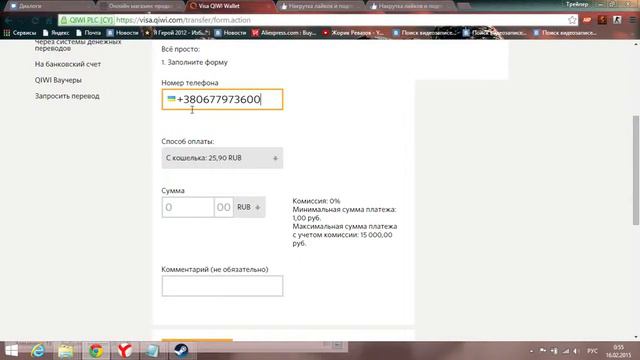Click the scrollbar down arrow
Image resolution: width=640 pixels, height=360 pixels.
click(636, 337)
